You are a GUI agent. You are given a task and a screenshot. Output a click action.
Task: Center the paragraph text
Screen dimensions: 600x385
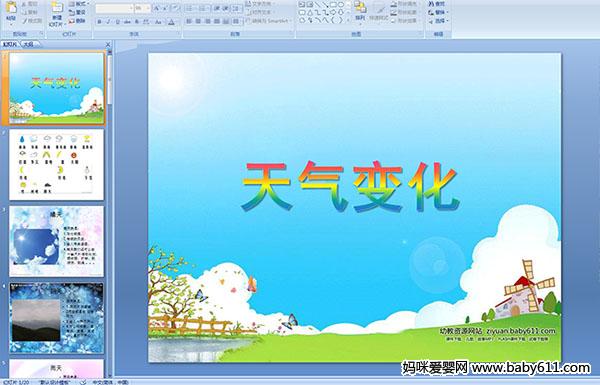tap(198, 21)
